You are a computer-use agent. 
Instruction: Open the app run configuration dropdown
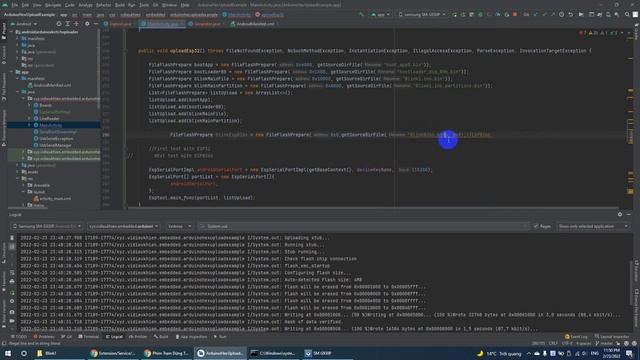click(x=380, y=15)
